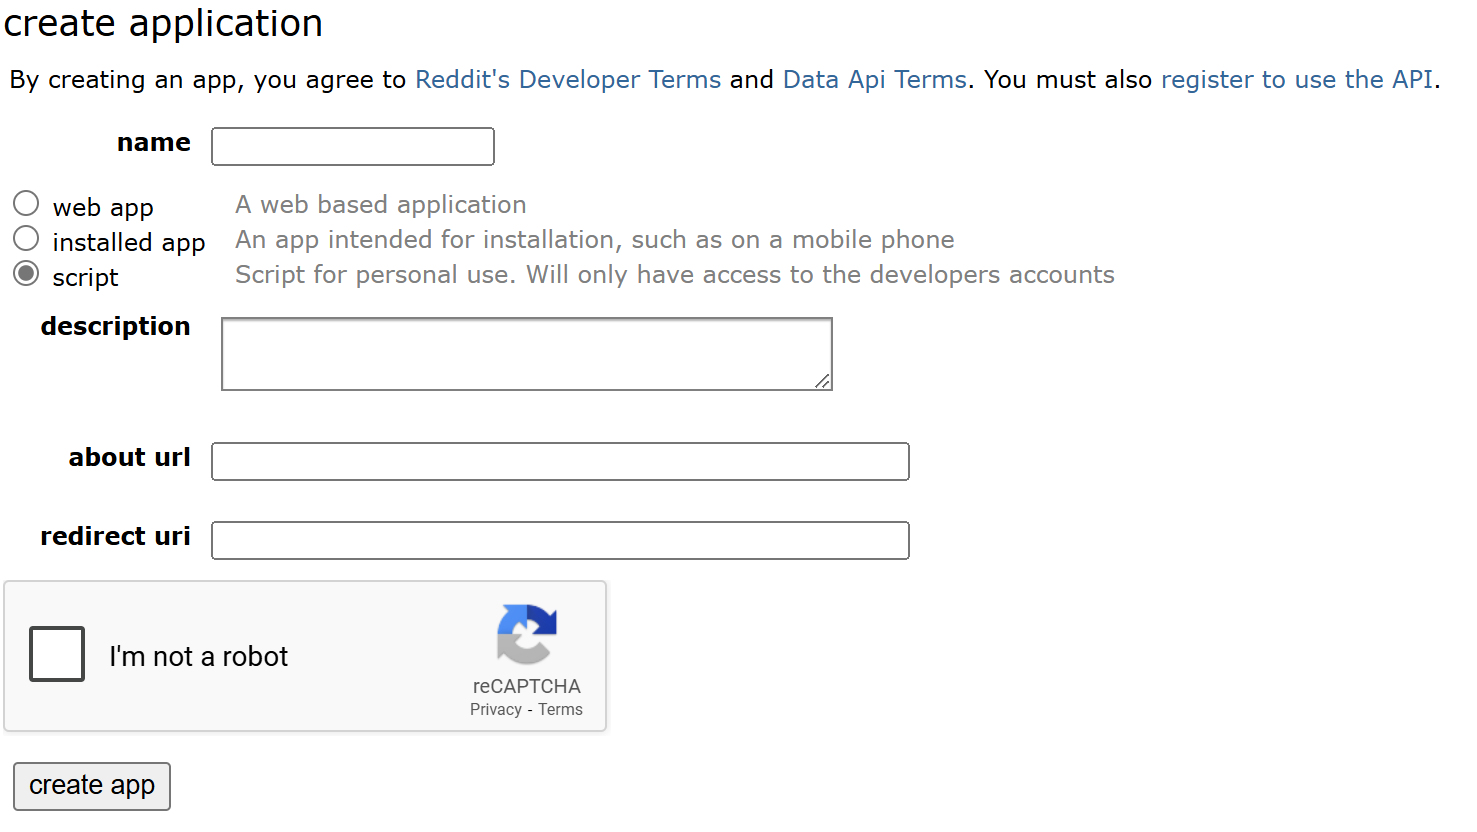This screenshot has height=832, width=1477.
Task: Follow the register to use the API link
Action: pyautogui.click(x=1296, y=80)
